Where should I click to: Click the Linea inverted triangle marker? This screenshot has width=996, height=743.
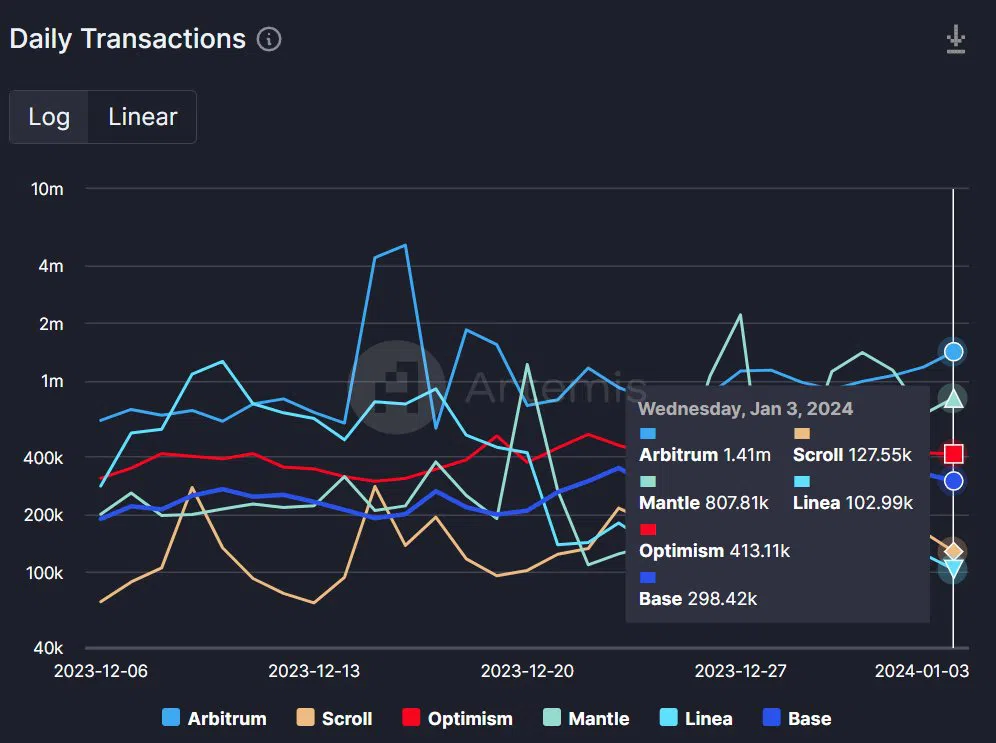tap(953, 568)
